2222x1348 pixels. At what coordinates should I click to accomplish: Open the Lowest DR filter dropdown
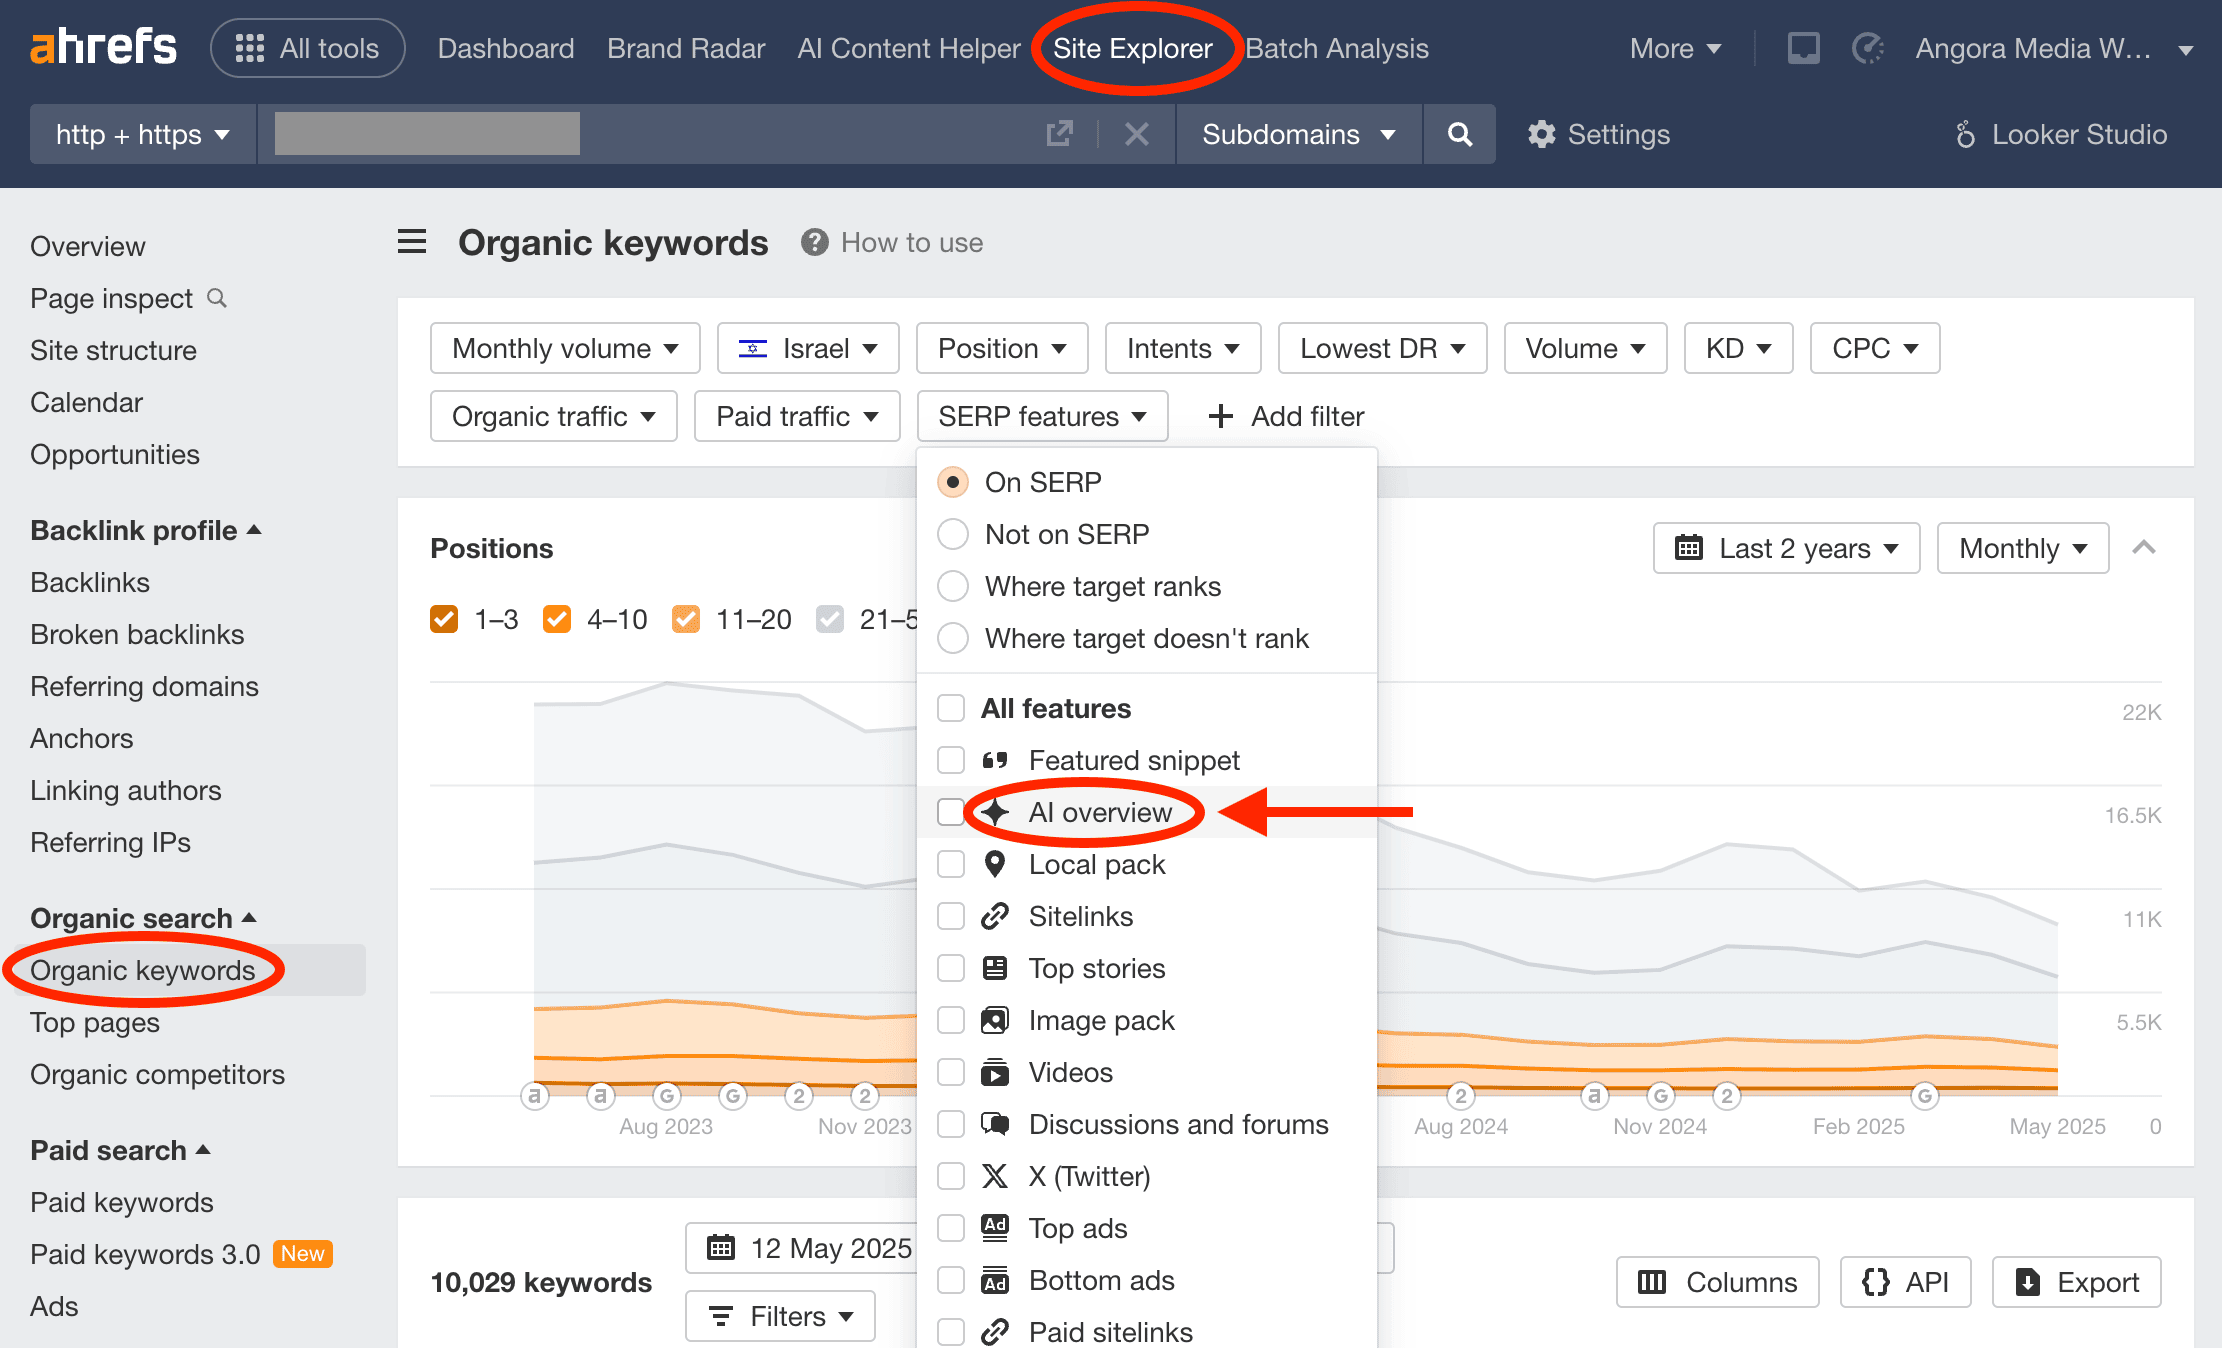point(1382,348)
